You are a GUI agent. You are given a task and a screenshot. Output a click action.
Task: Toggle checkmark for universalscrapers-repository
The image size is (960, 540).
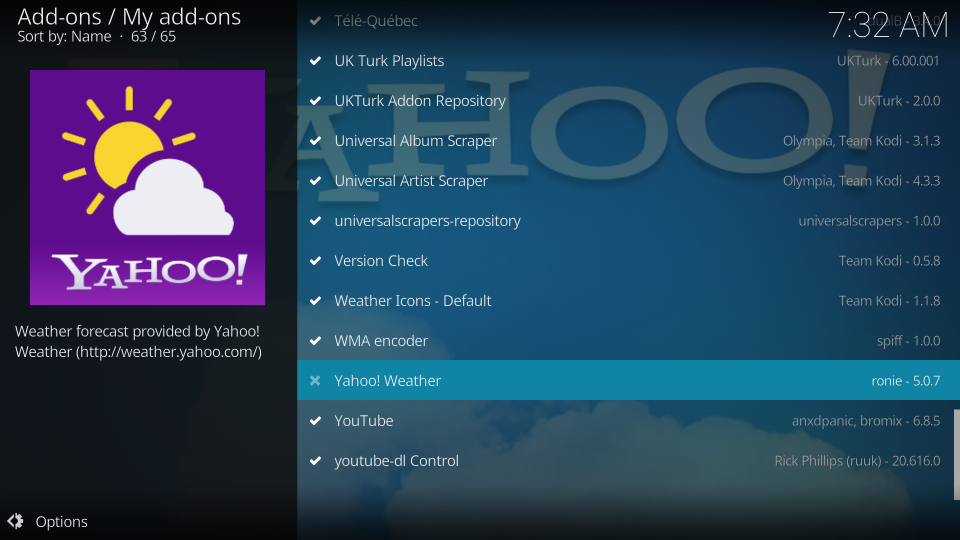[315, 221]
